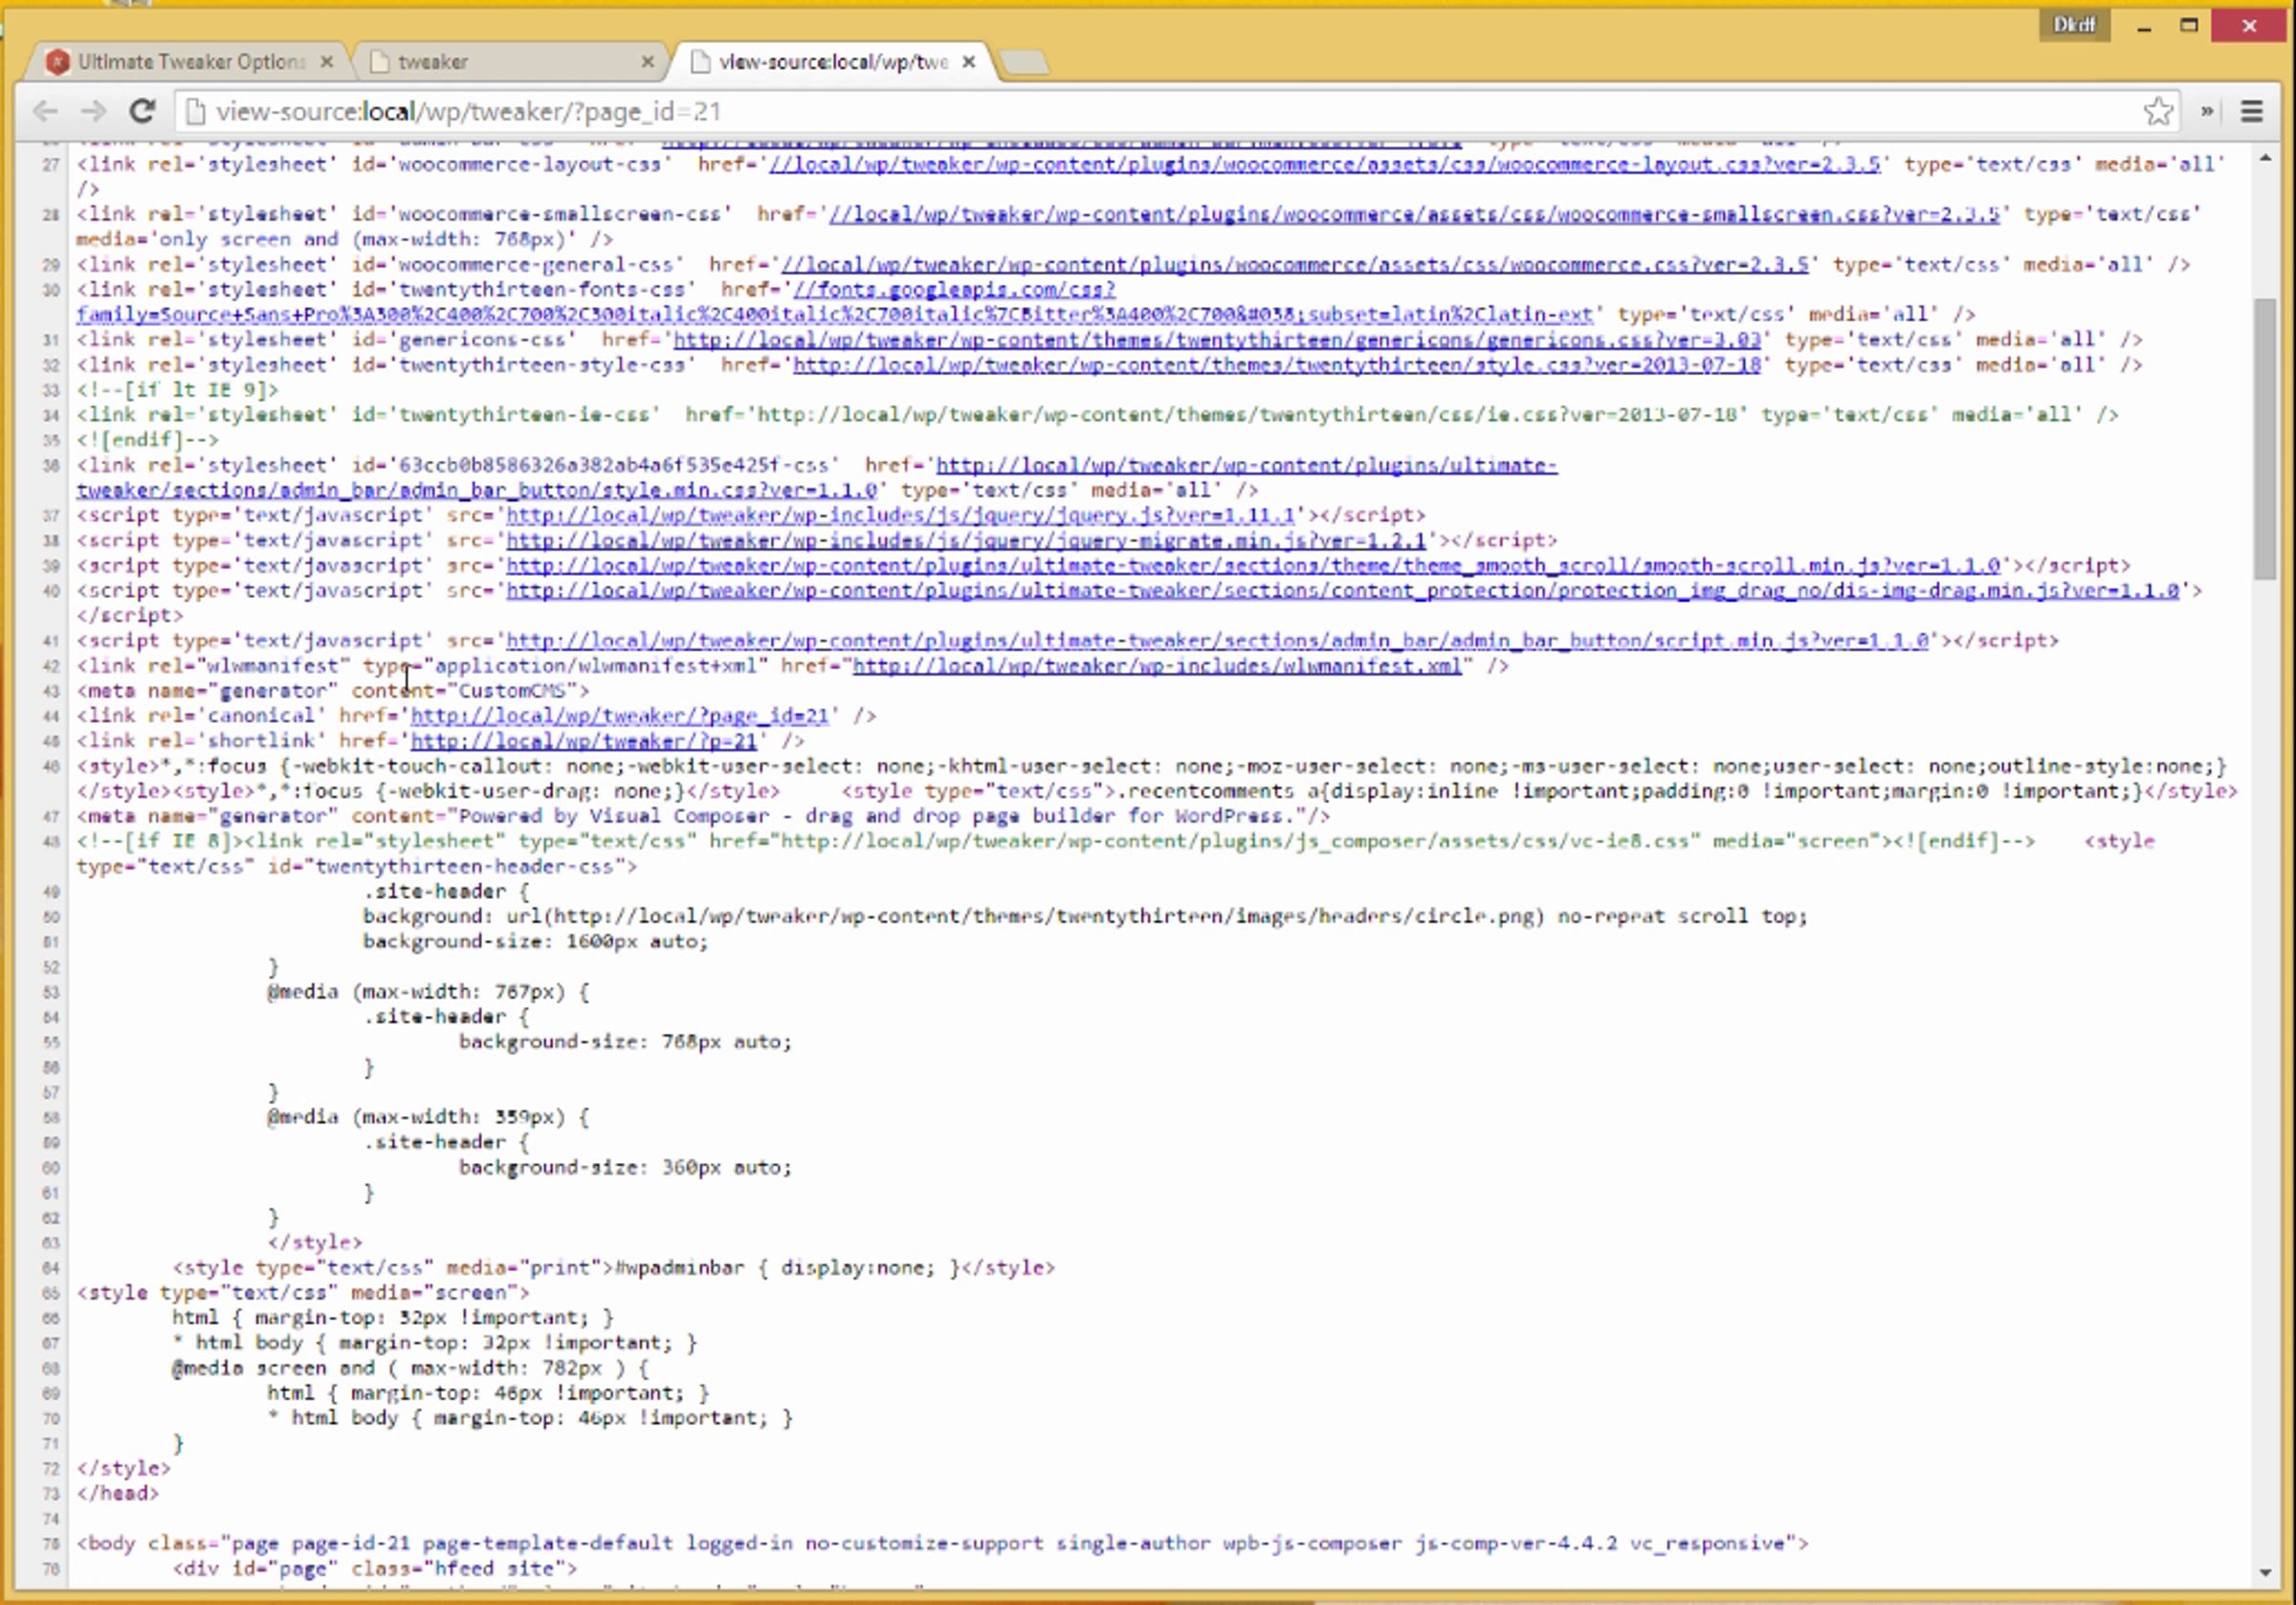Viewport: 2296px width, 1605px height.
Task: Click the Dkdf profile button
Action: pyautogui.click(x=2074, y=25)
